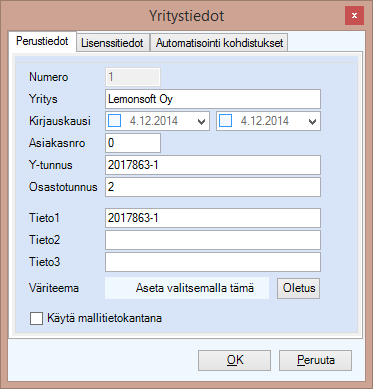This screenshot has height=389, width=373.
Task: Enable the first Kirjauskausi date checkbox
Action: click(x=115, y=121)
